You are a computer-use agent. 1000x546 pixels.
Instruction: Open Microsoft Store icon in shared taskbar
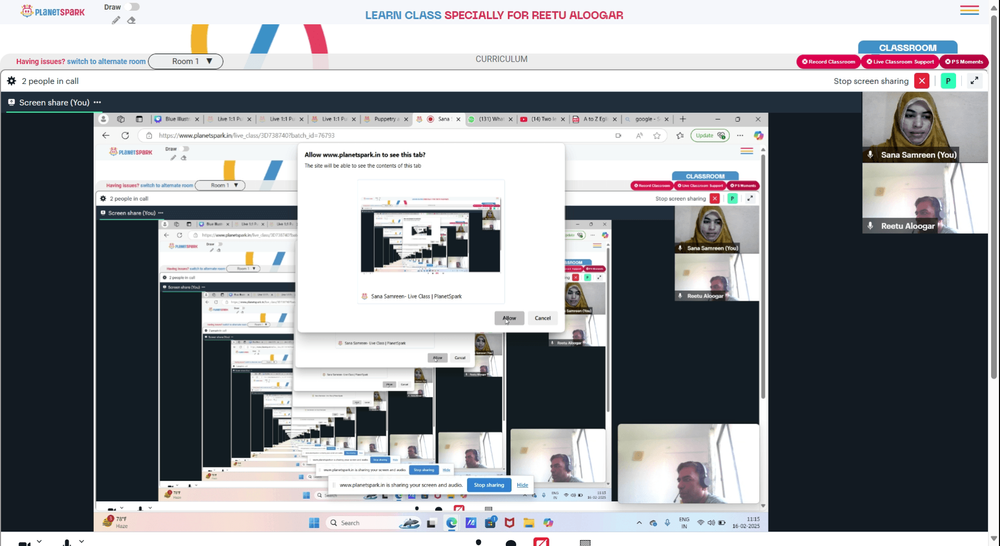click(x=490, y=523)
